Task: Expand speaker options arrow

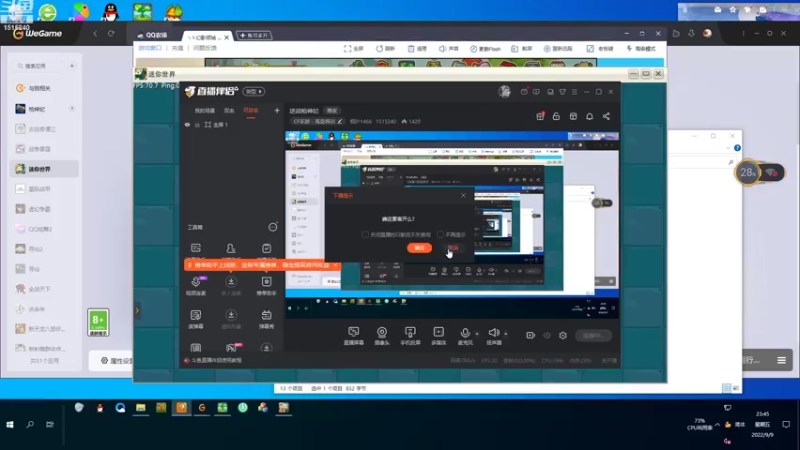Action: 506,334
